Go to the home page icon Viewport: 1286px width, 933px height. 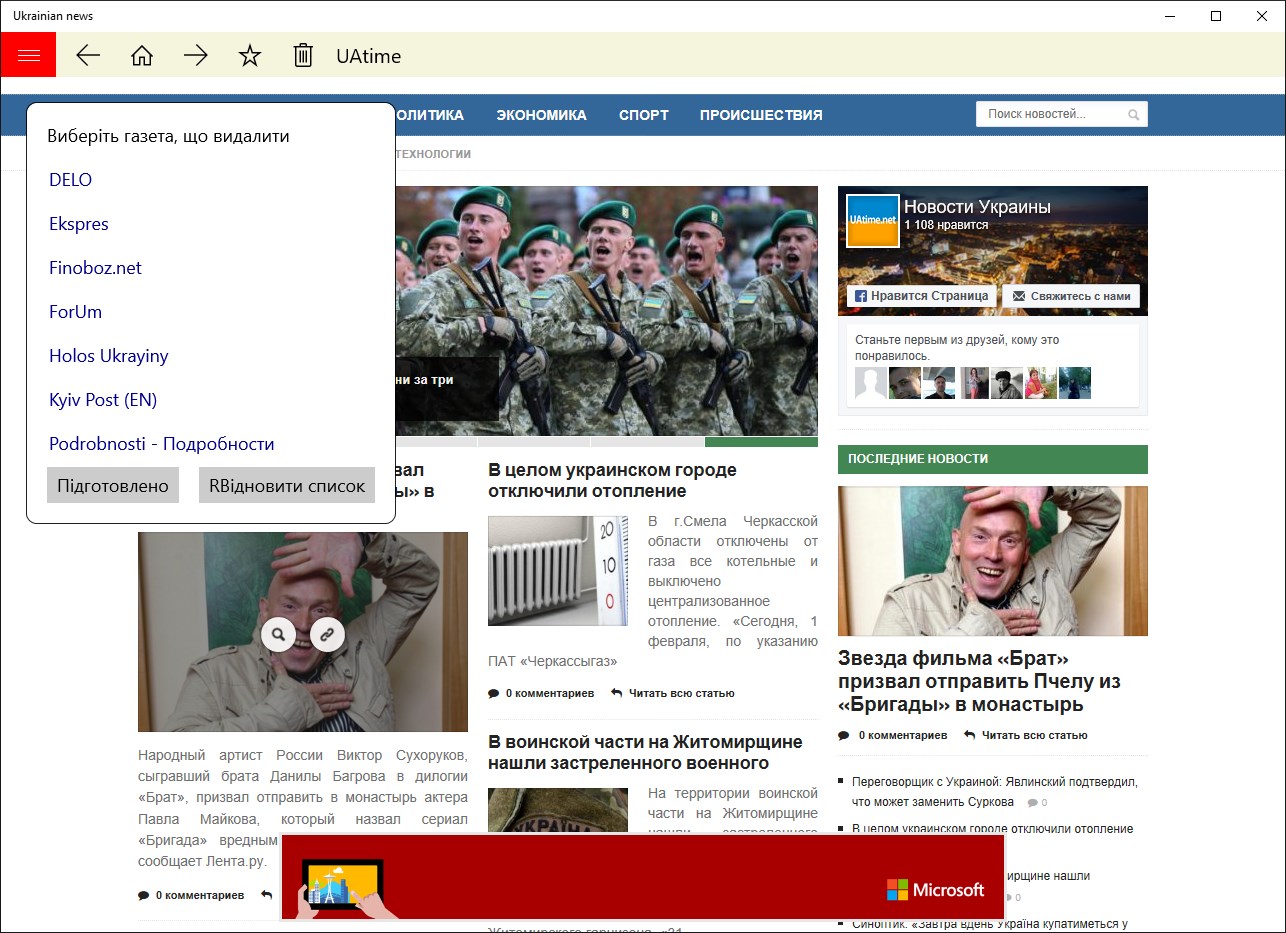(x=142, y=56)
